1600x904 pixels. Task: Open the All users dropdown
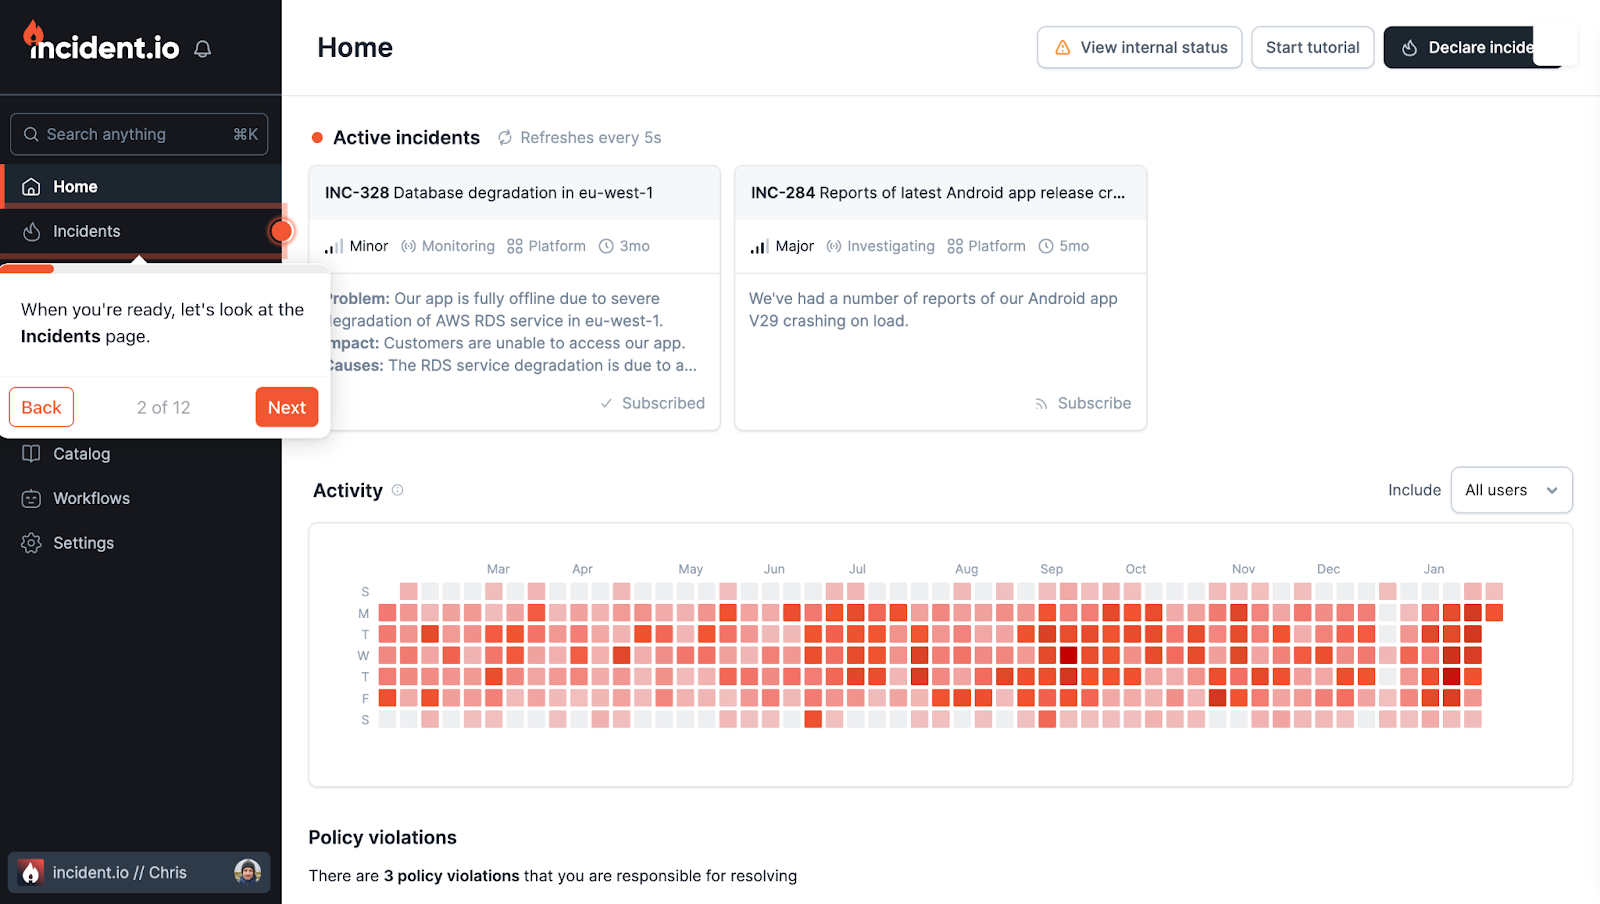(x=1511, y=490)
